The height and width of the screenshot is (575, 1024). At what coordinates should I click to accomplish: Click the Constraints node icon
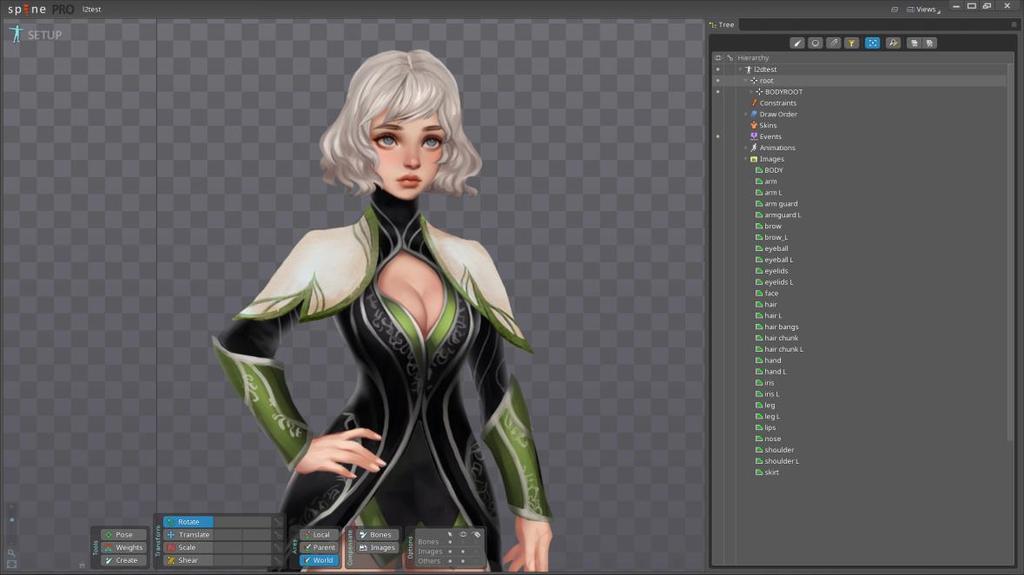click(754, 103)
